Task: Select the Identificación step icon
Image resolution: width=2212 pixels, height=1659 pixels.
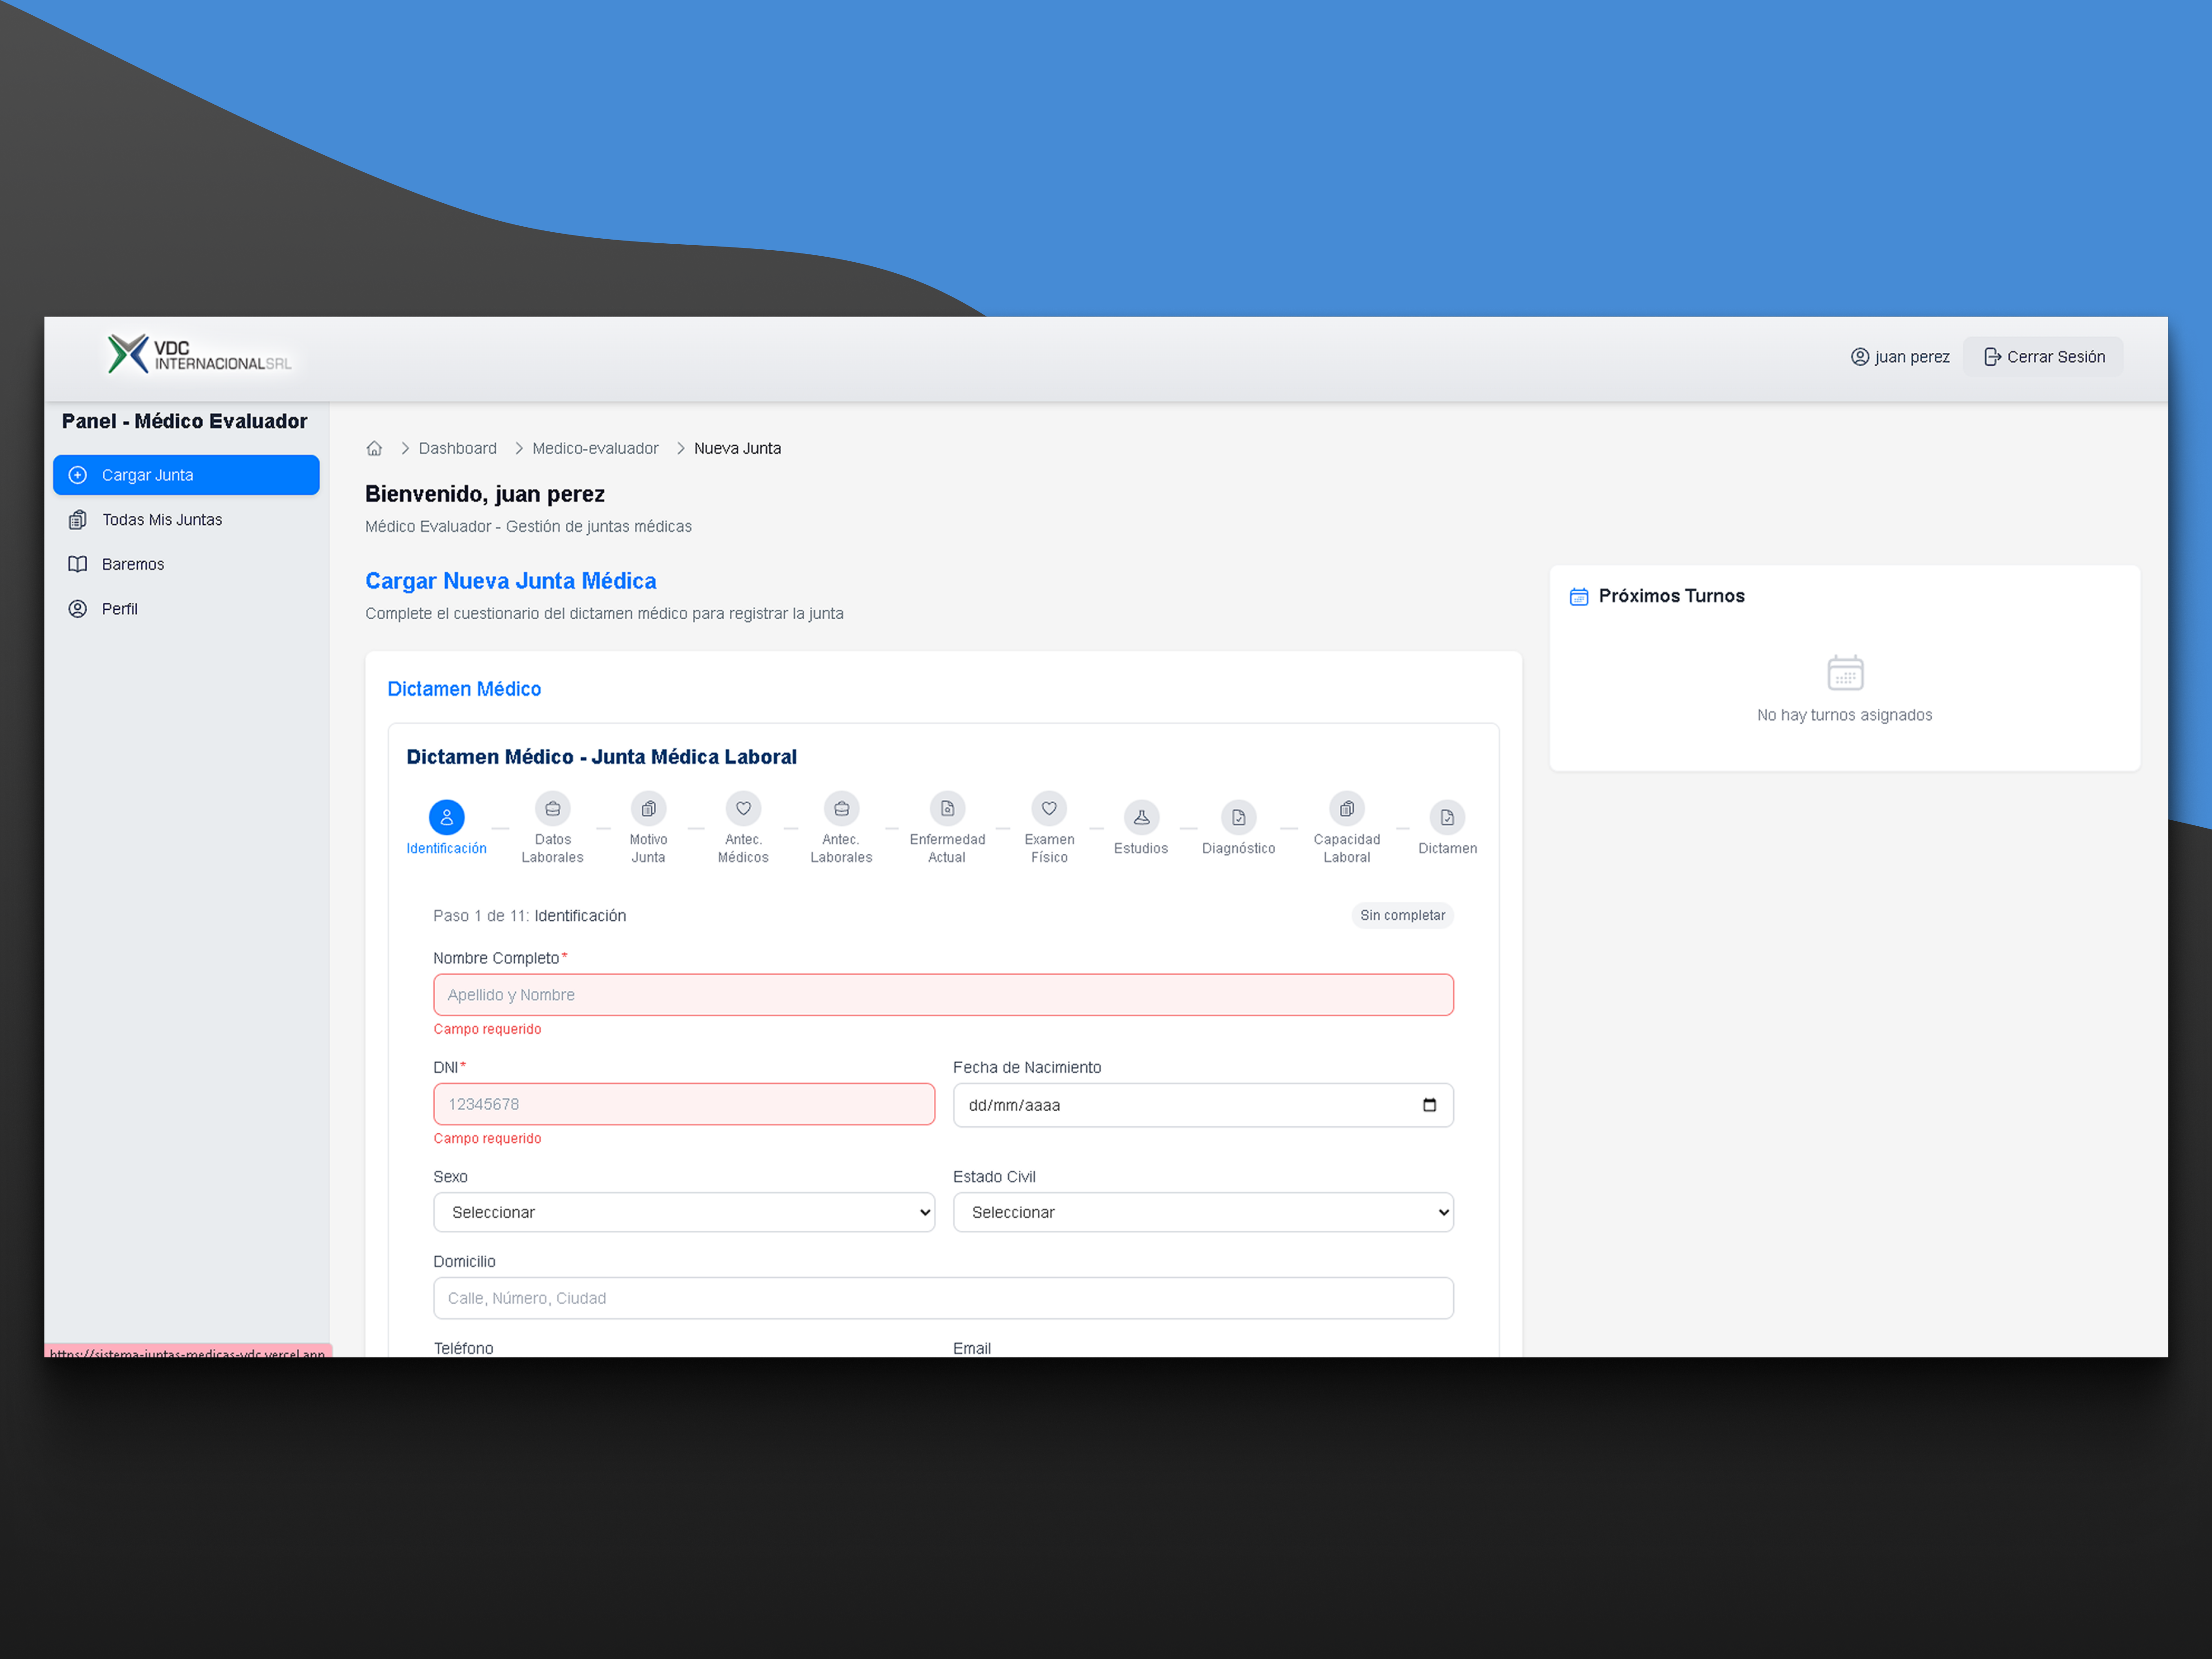Action: click(446, 815)
